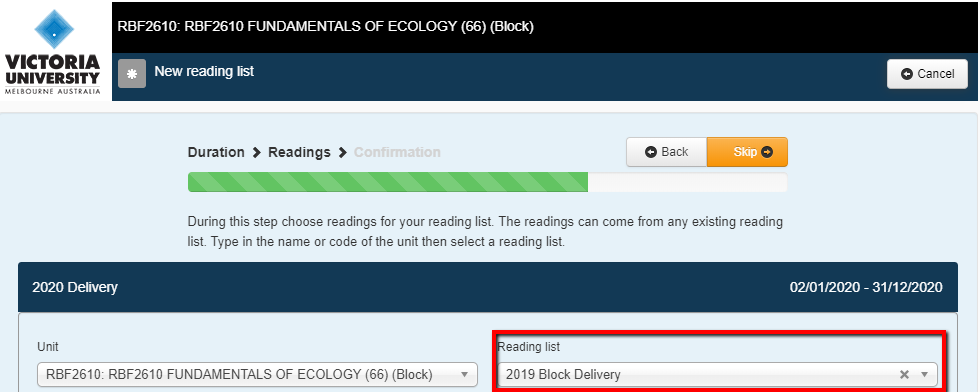Open the Unit dropdown for RBF2610
The width and height of the screenshot is (980, 392).
[x=258, y=374]
